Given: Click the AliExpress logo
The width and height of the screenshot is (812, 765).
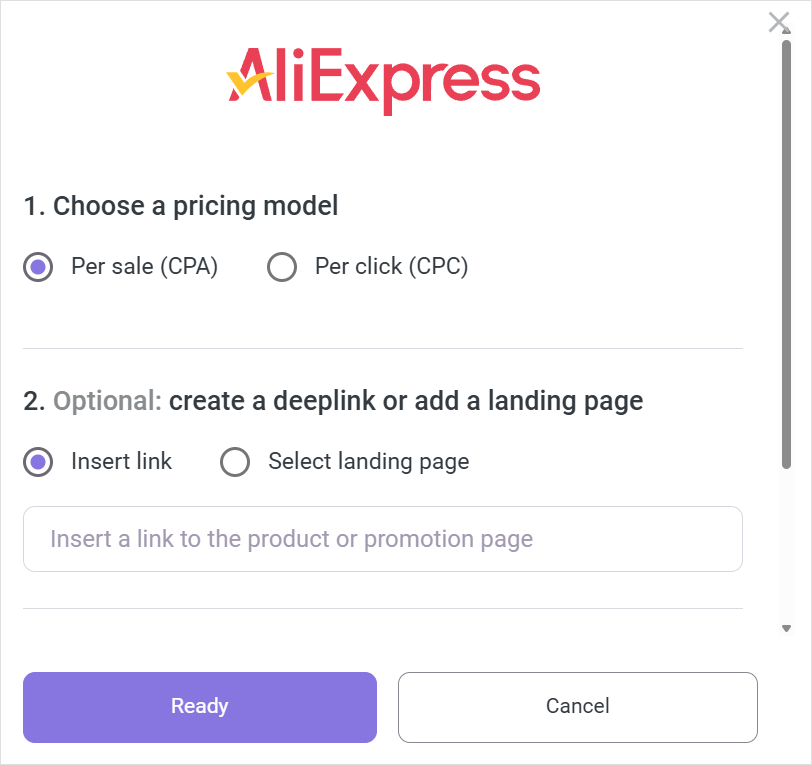Looking at the screenshot, I should click(x=384, y=76).
